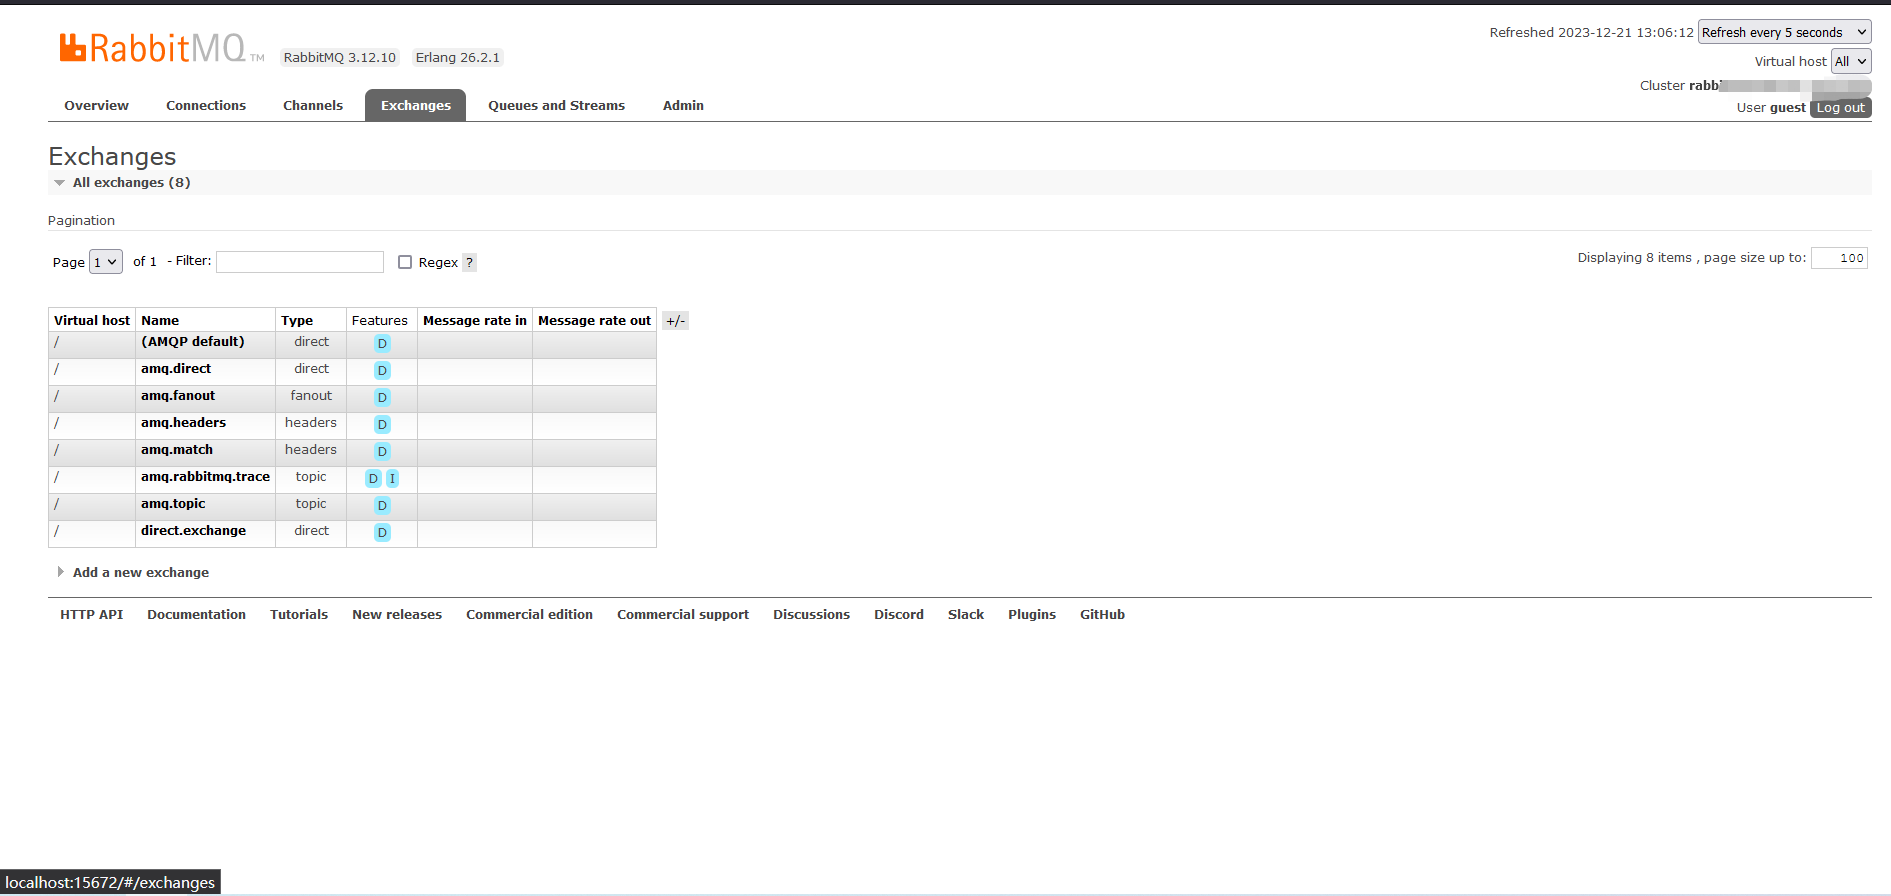Select the Exchanges tab
This screenshot has width=1891, height=896.
416,106
